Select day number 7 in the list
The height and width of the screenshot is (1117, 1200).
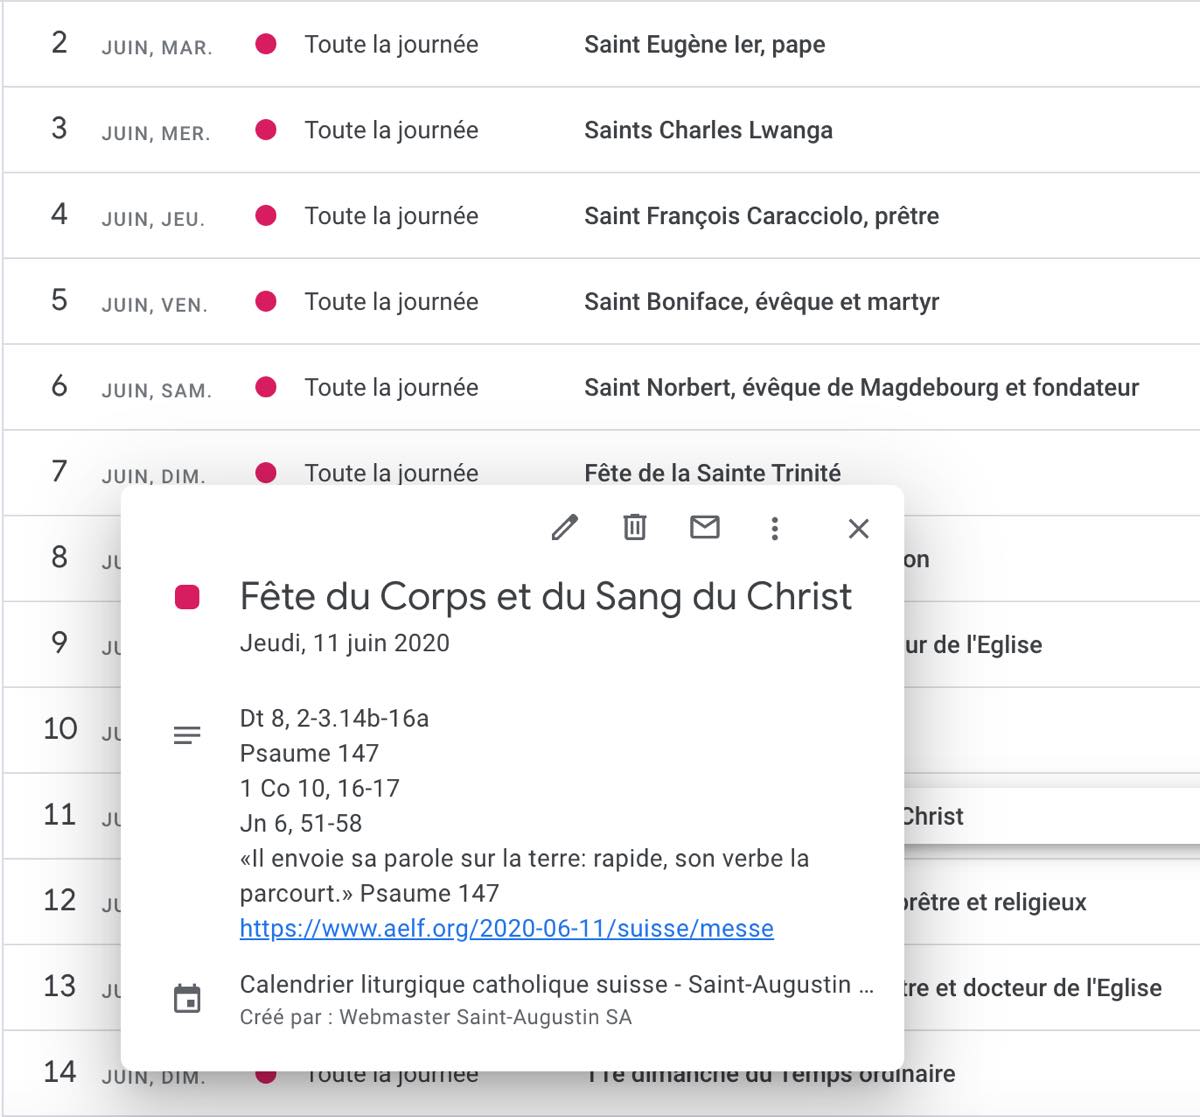coord(60,471)
